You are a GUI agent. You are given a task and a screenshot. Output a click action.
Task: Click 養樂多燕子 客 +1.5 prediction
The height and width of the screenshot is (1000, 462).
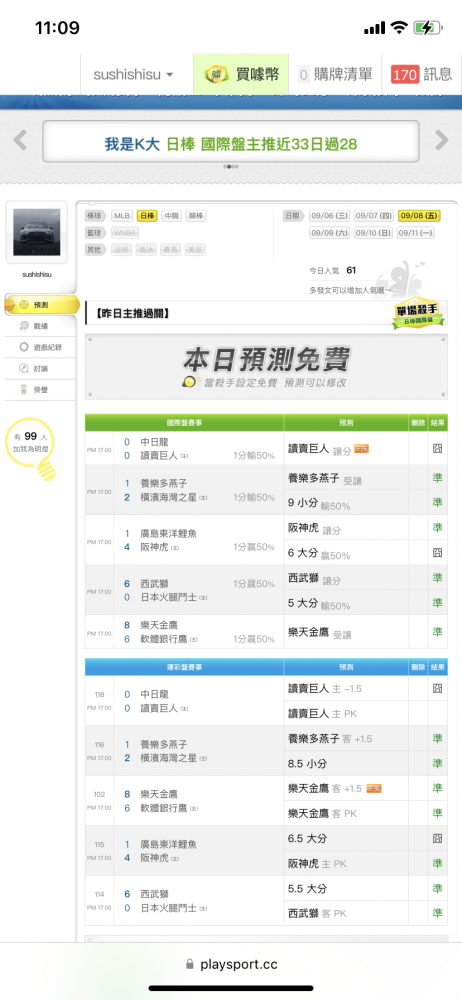pyautogui.click(x=331, y=738)
